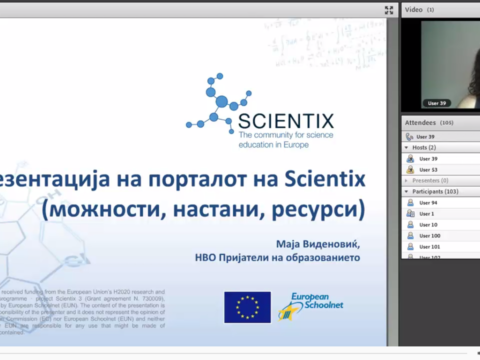Select User 94 in the participants list
Screen dimensions: 480x360
441,203
